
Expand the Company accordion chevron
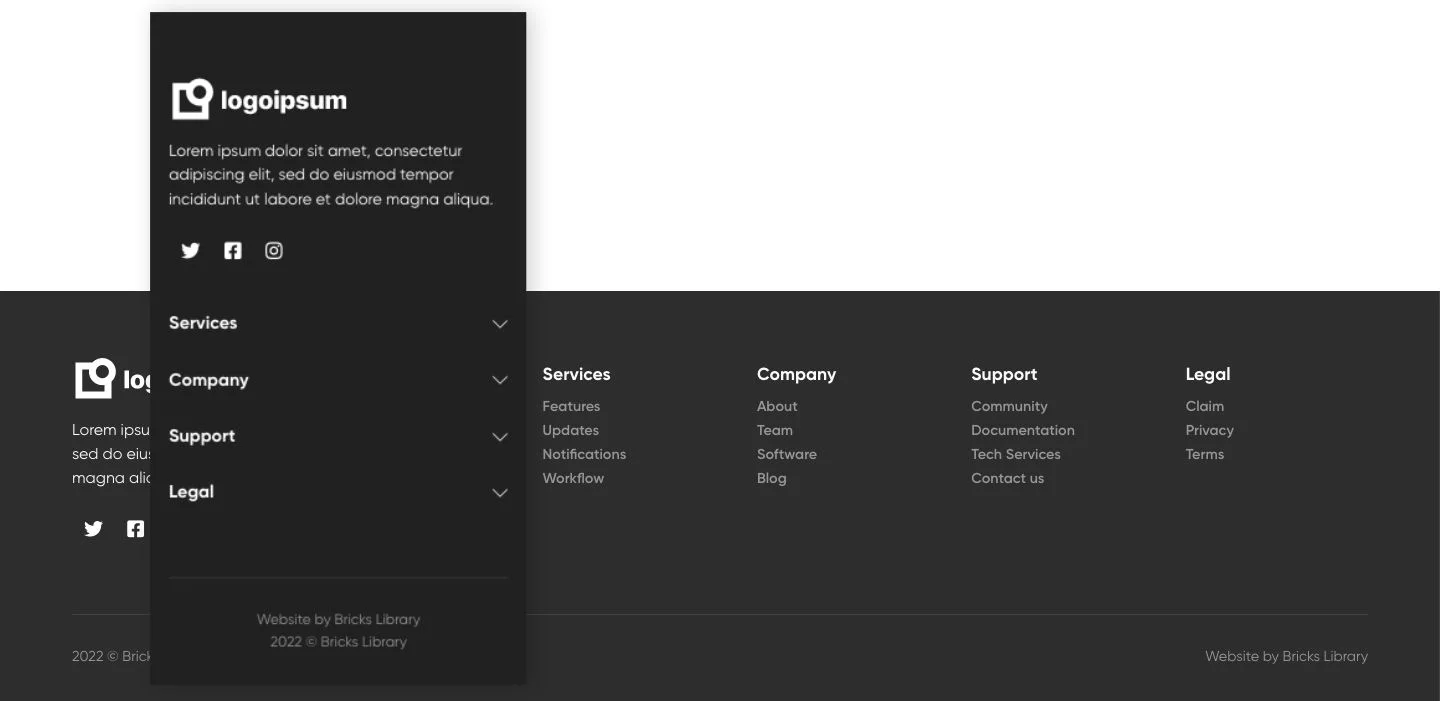(500, 380)
